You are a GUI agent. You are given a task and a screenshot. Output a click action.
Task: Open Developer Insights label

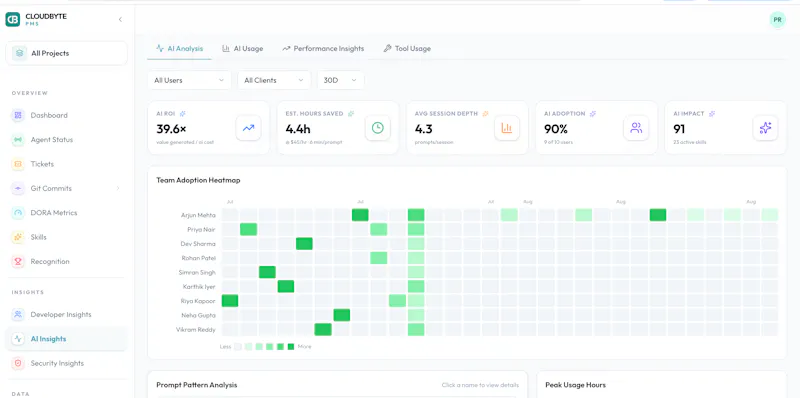61,314
